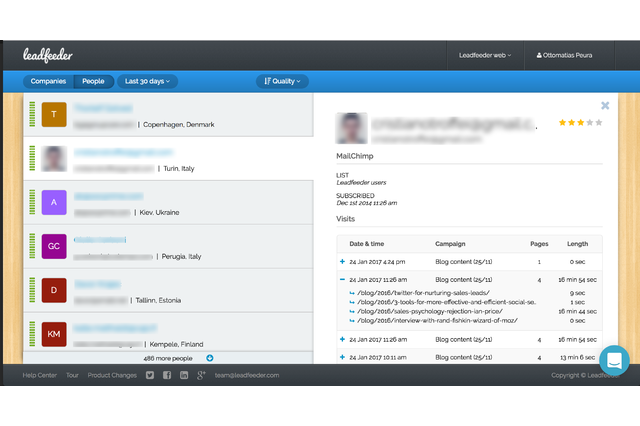Image resolution: width=640 pixels, height=426 pixels.
Task: Open the chat support widget
Action: [614, 360]
